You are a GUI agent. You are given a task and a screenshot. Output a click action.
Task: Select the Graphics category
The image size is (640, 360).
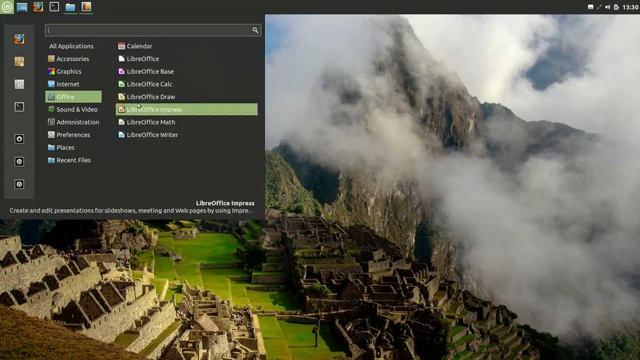[x=65, y=71]
